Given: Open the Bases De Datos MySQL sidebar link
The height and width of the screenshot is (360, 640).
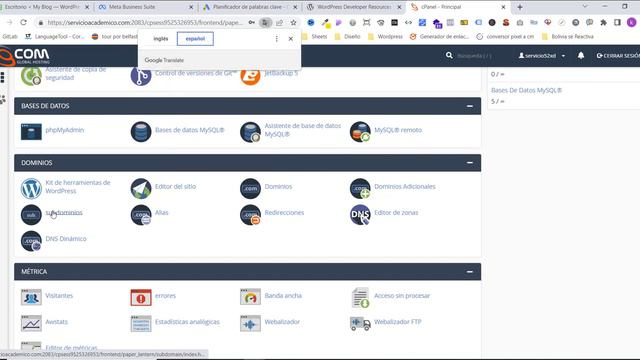Looking at the screenshot, I should [526, 90].
